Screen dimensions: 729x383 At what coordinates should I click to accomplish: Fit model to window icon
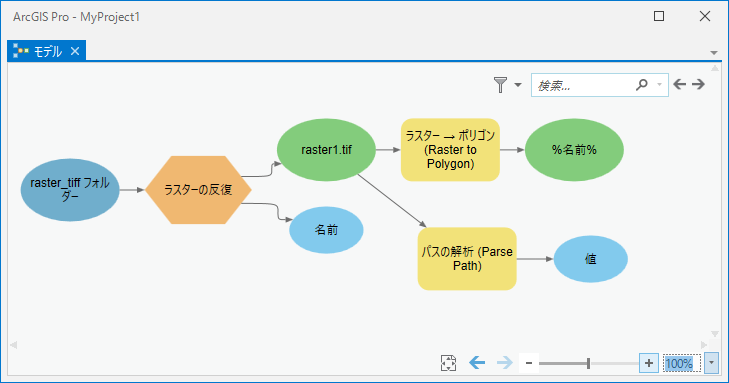coord(448,363)
